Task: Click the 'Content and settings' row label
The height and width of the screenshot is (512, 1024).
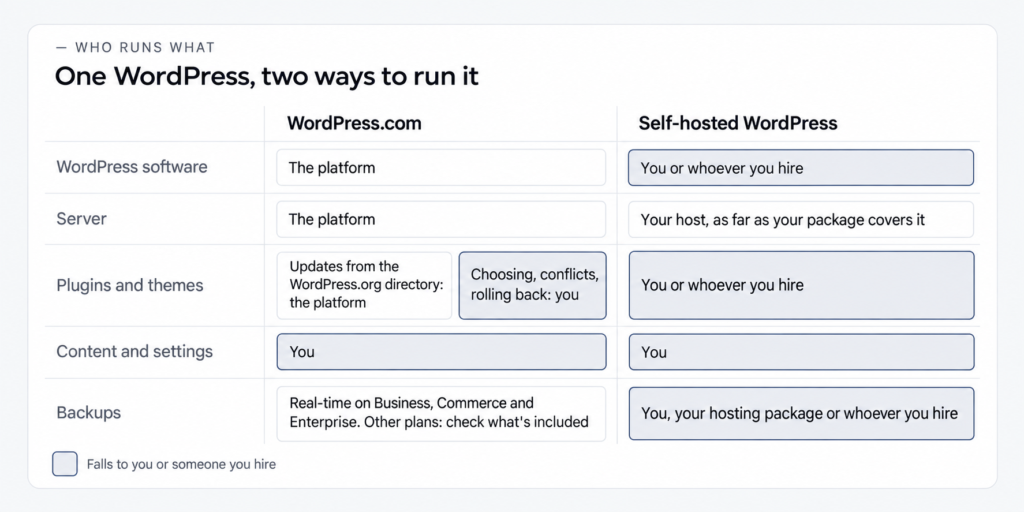Action: [135, 351]
